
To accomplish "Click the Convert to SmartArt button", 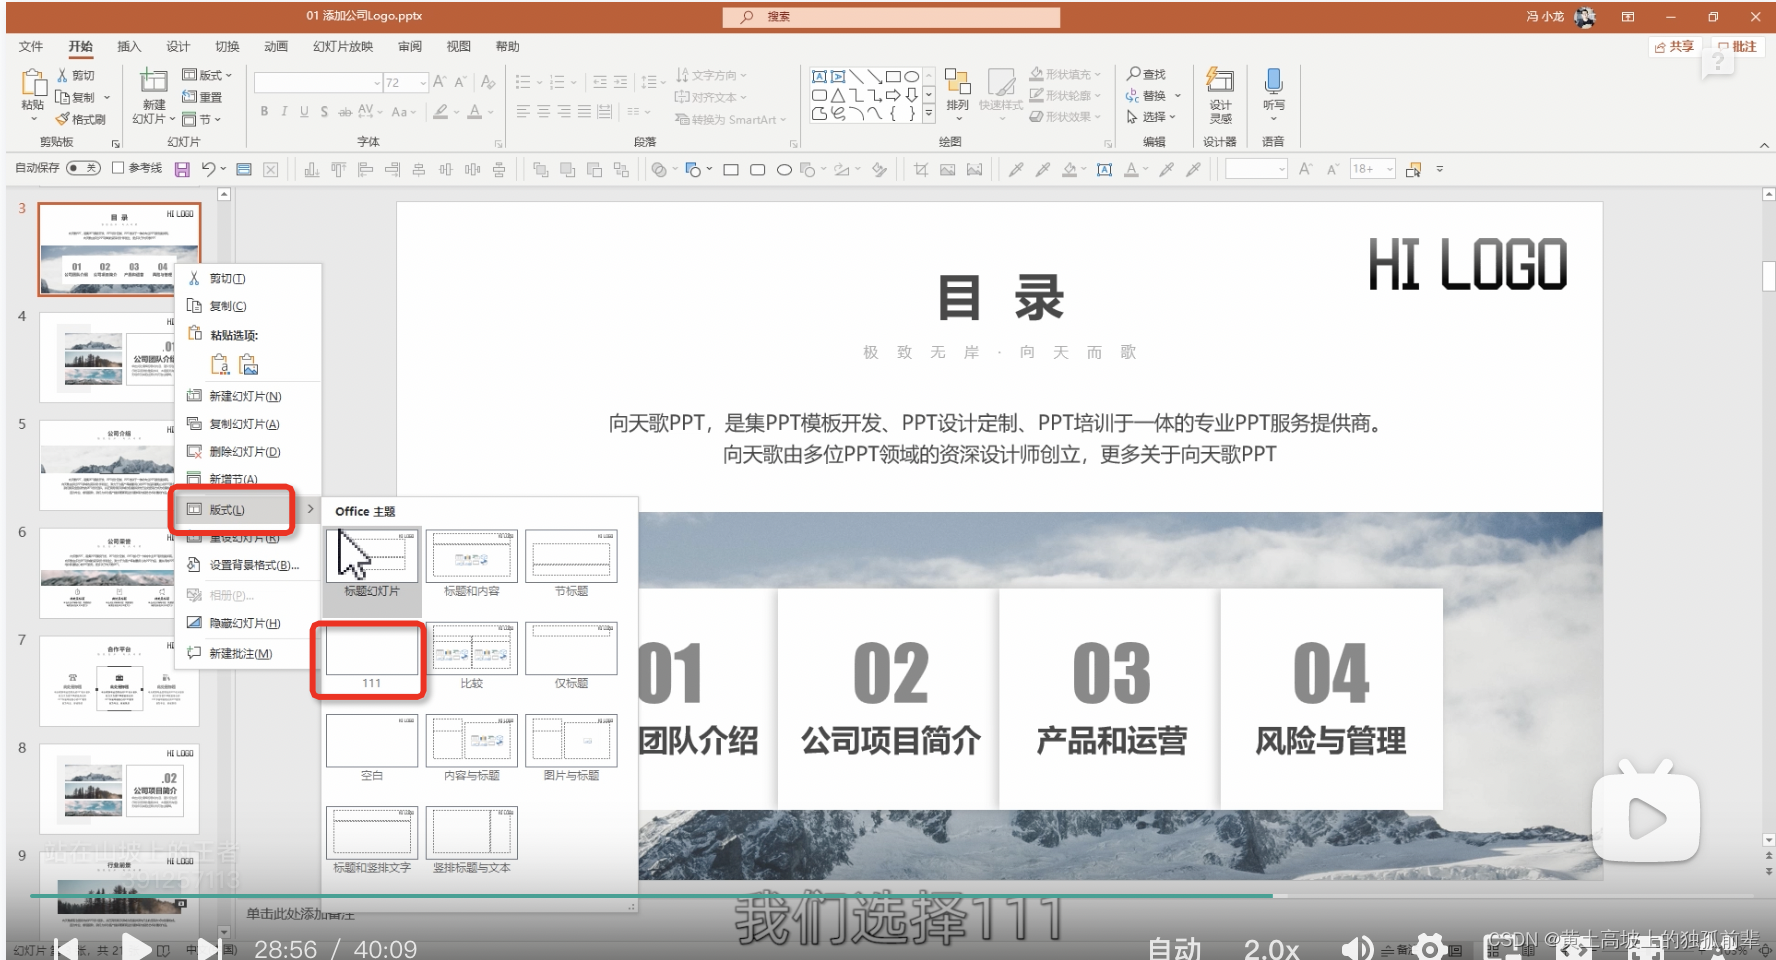I will pyautogui.click(x=731, y=119).
